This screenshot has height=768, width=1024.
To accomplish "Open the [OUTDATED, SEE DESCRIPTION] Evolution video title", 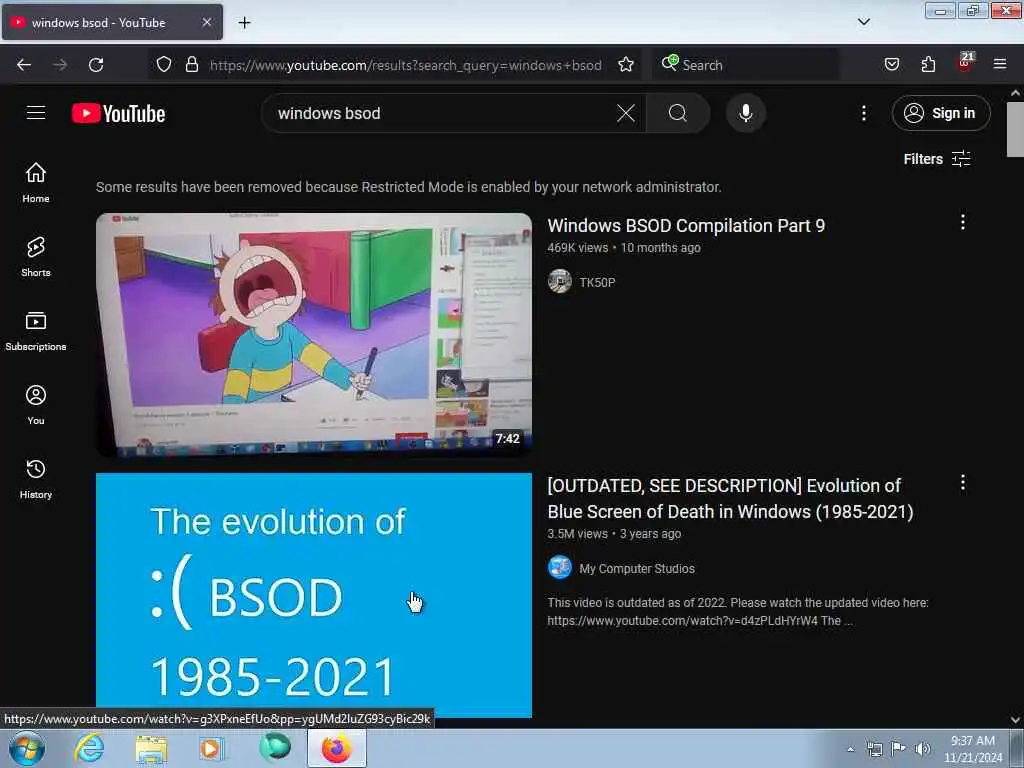I will click(x=730, y=498).
